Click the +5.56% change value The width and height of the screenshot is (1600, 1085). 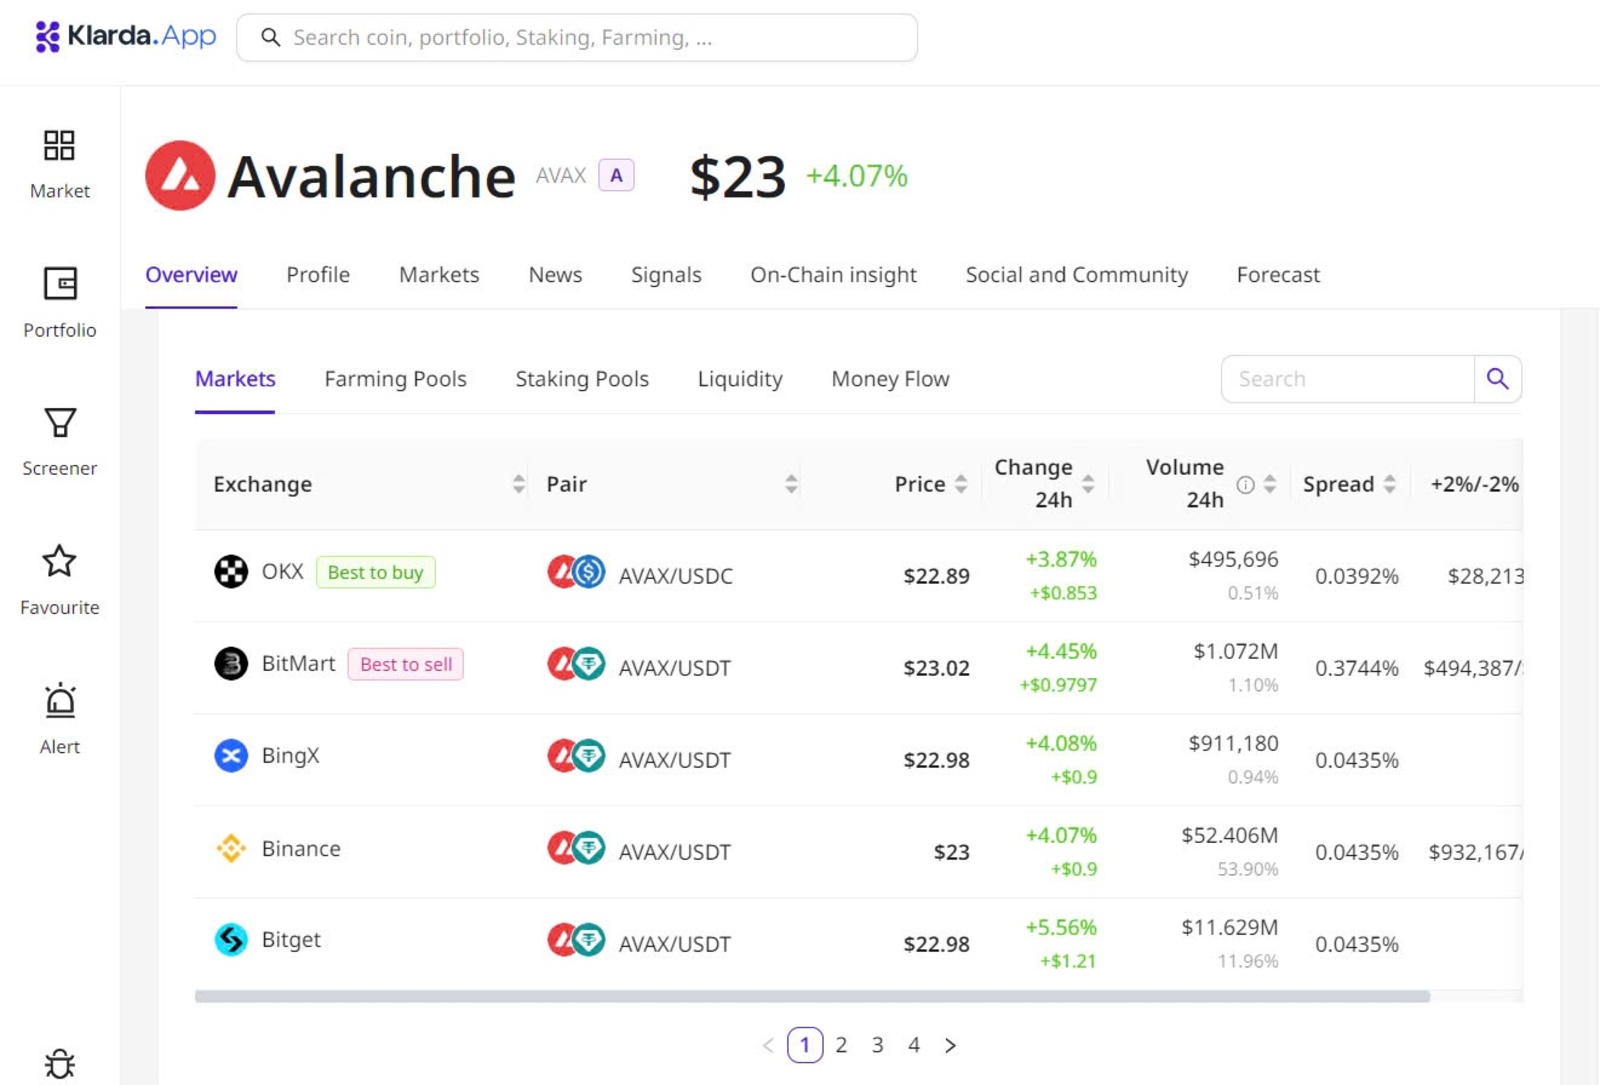click(x=1060, y=927)
